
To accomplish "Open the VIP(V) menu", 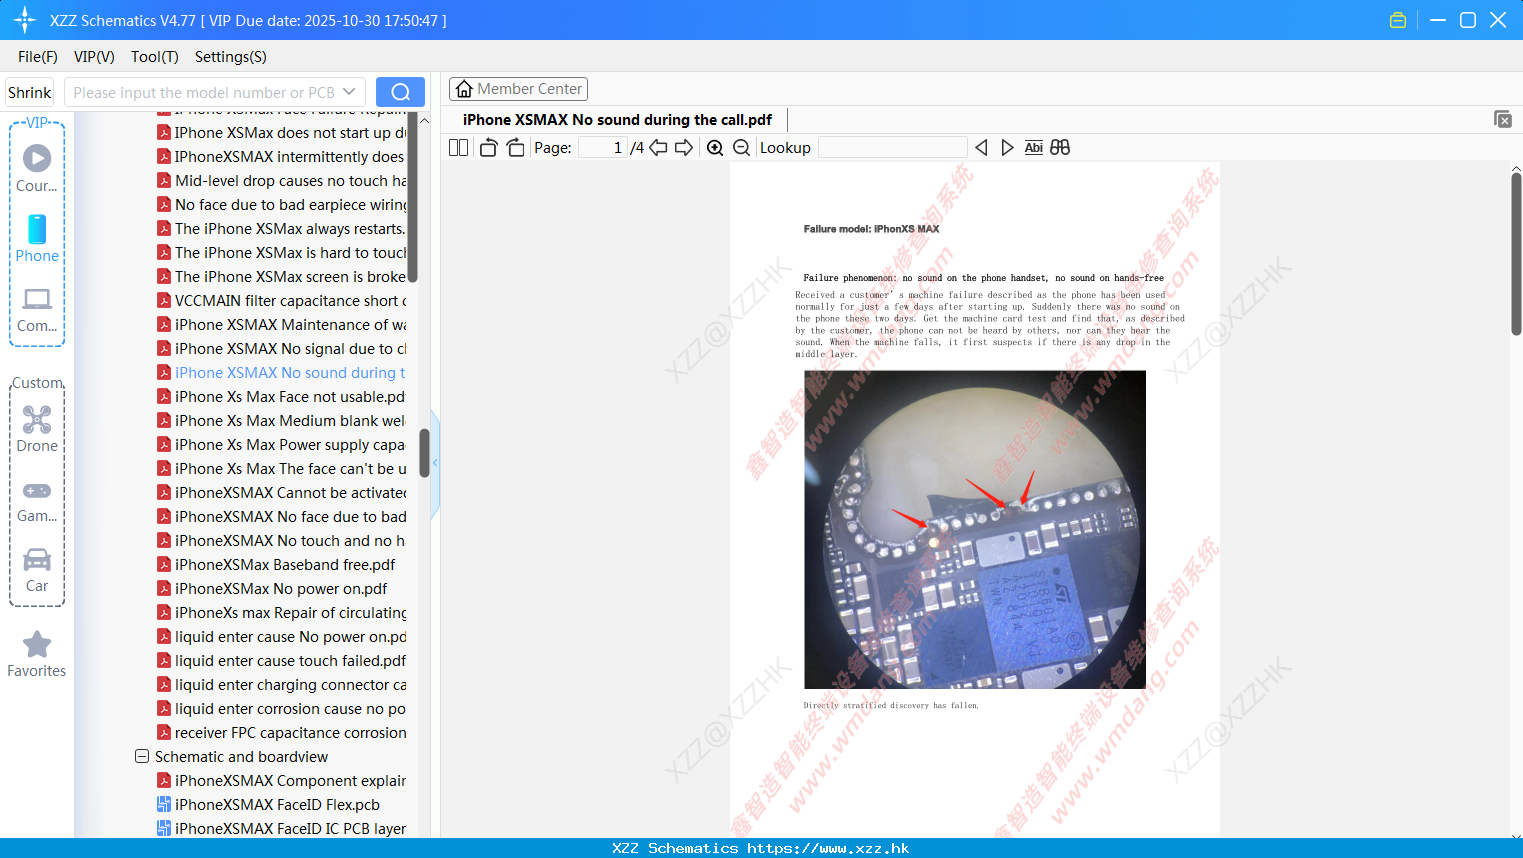I will click(94, 57).
